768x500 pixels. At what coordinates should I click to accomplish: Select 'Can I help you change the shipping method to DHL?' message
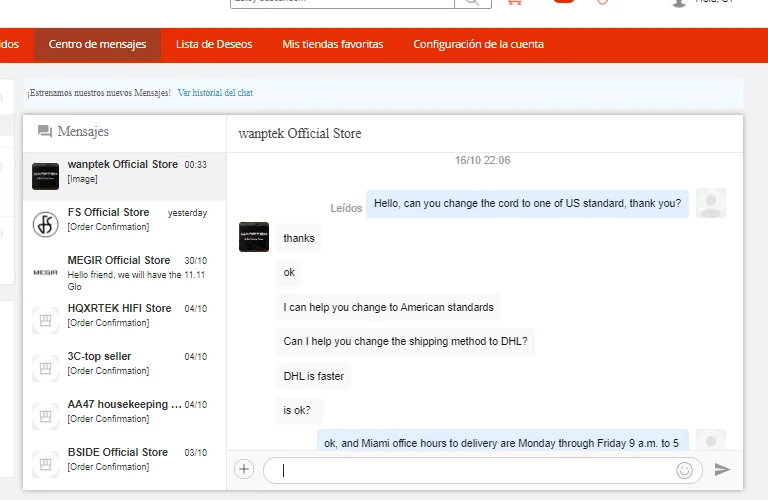coord(406,341)
